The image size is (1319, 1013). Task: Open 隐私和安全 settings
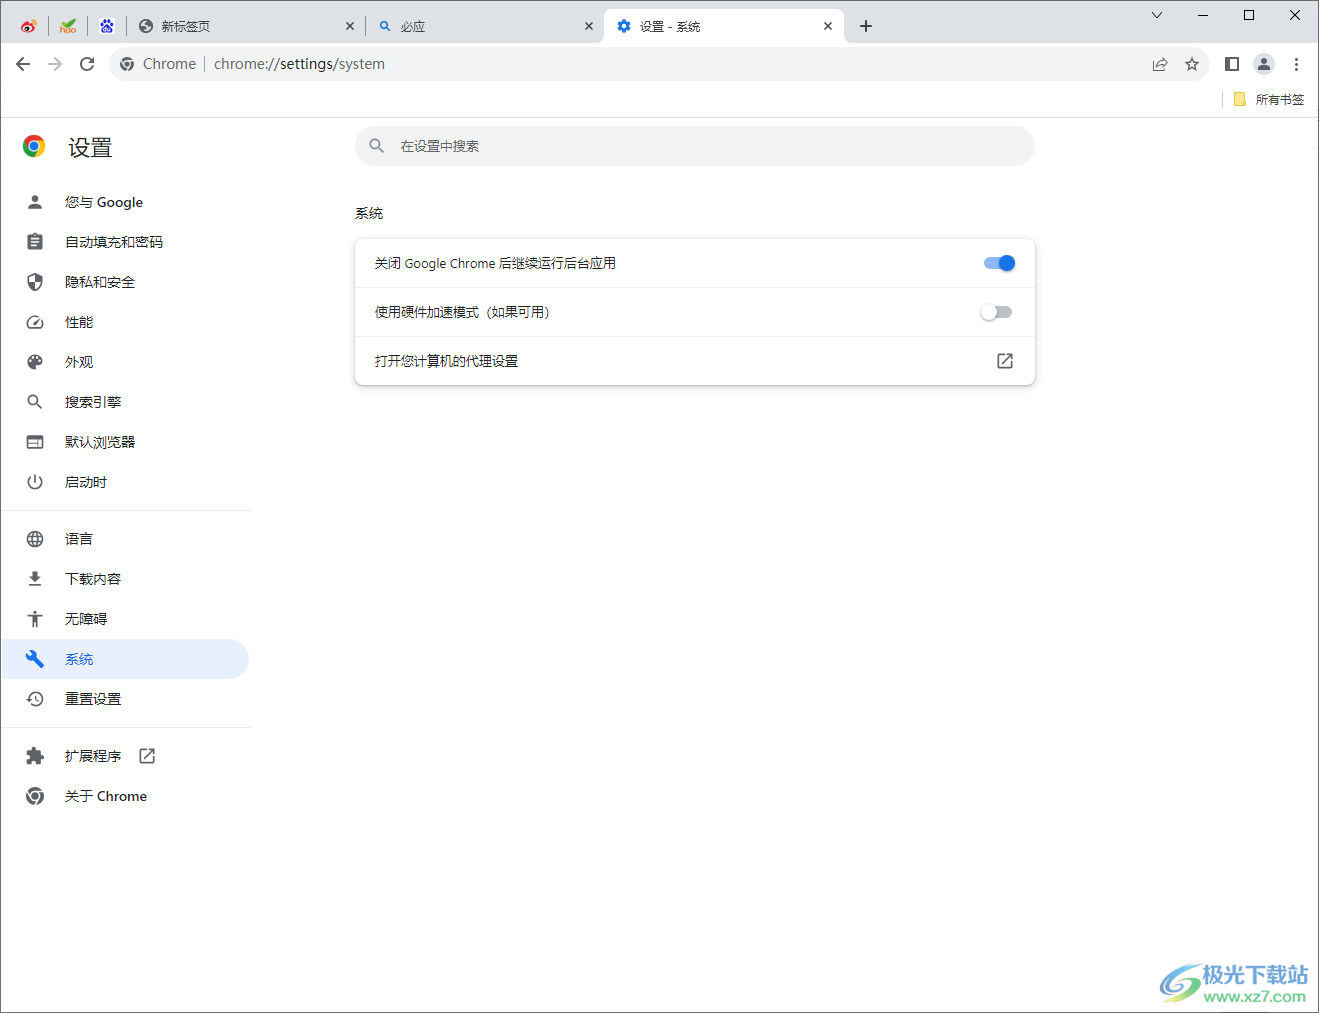[125, 282]
